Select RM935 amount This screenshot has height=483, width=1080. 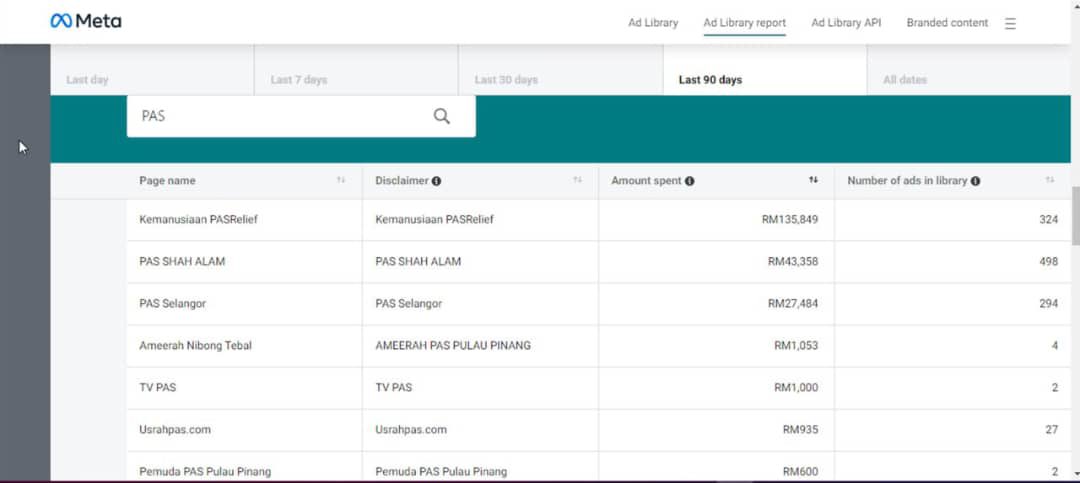tap(800, 429)
